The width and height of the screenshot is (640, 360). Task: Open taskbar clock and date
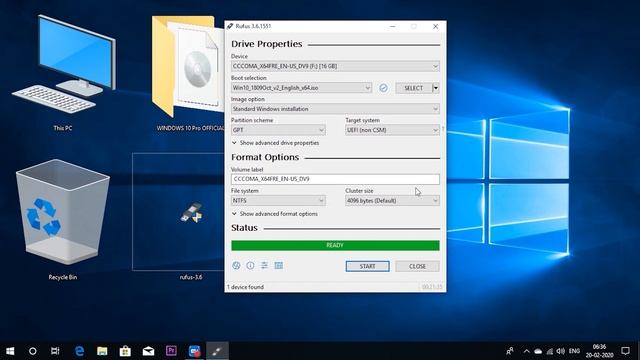599,351
